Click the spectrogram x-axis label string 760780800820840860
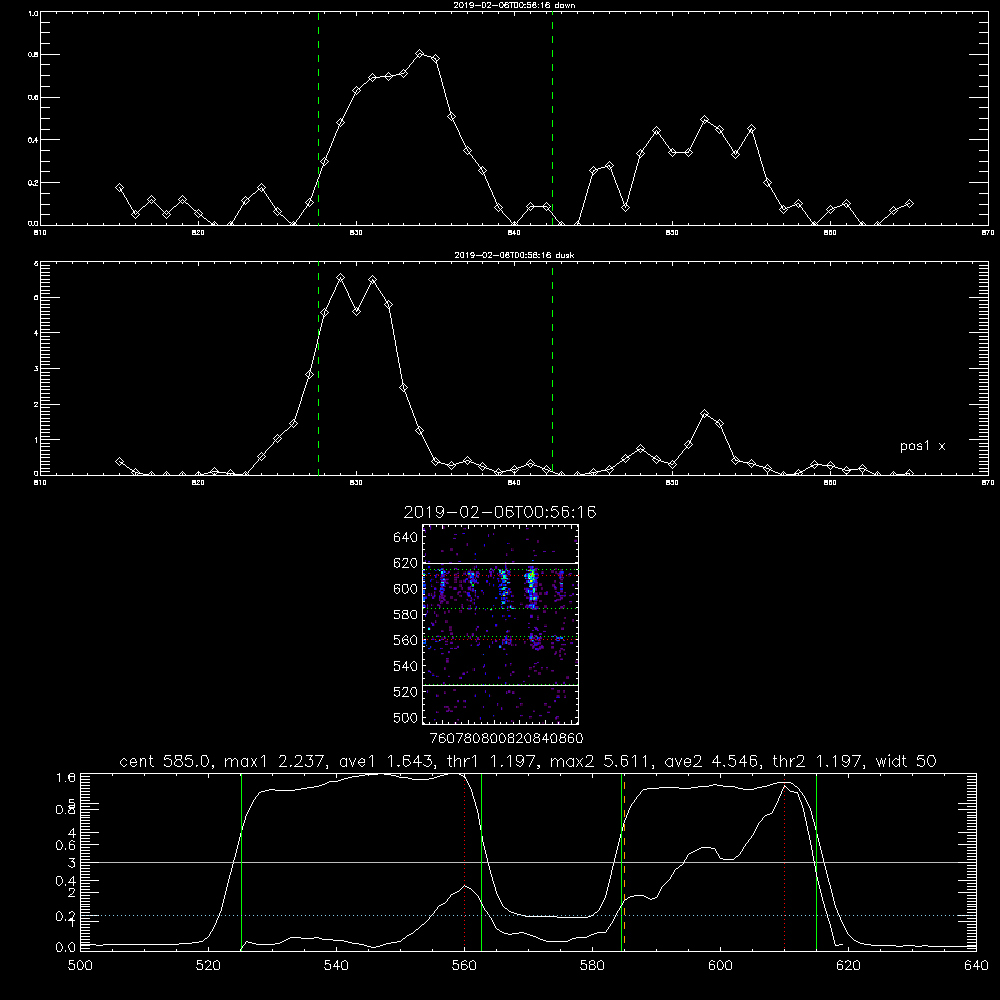 [x=506, y=739]
